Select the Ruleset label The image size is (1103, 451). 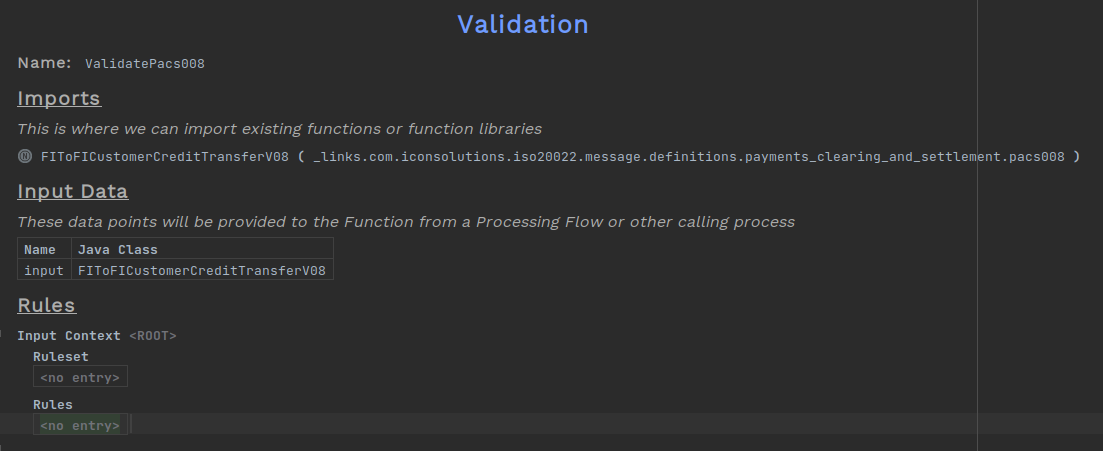point(60,356)
